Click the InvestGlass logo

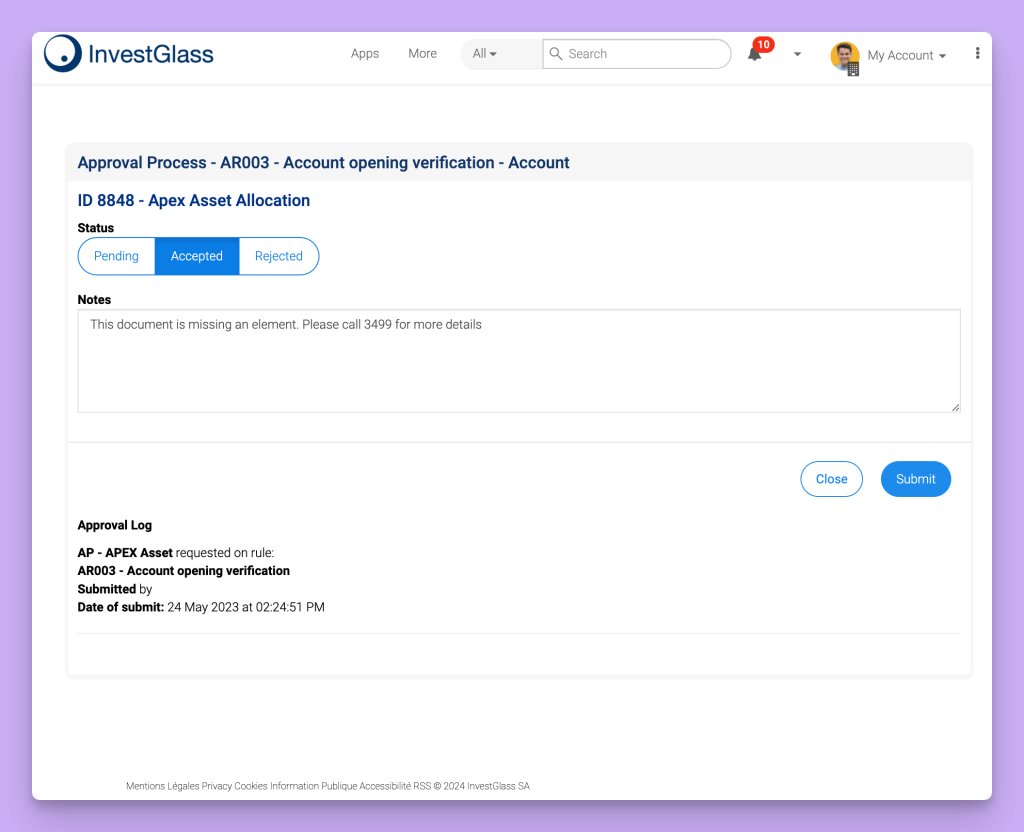(129, 54)
